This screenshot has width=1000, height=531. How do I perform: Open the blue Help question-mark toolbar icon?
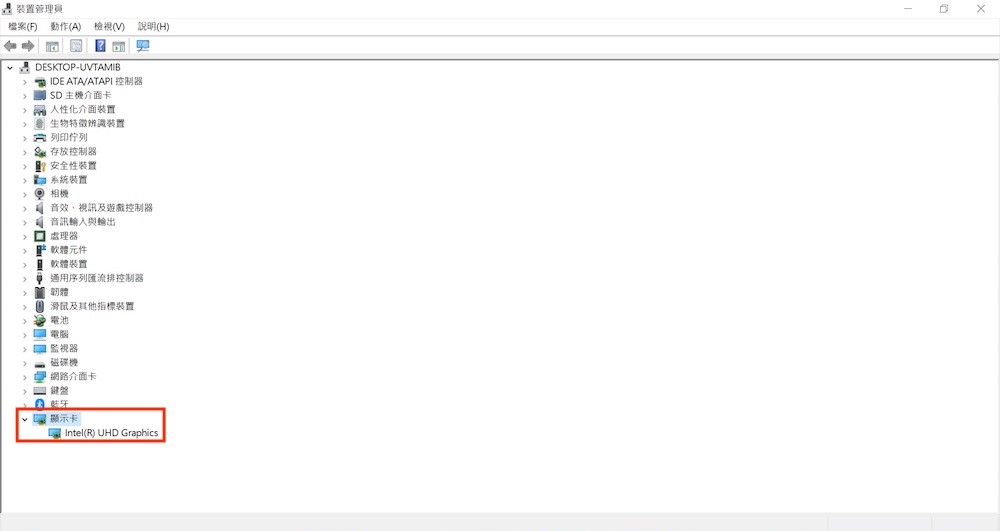(x=100, y=46)
